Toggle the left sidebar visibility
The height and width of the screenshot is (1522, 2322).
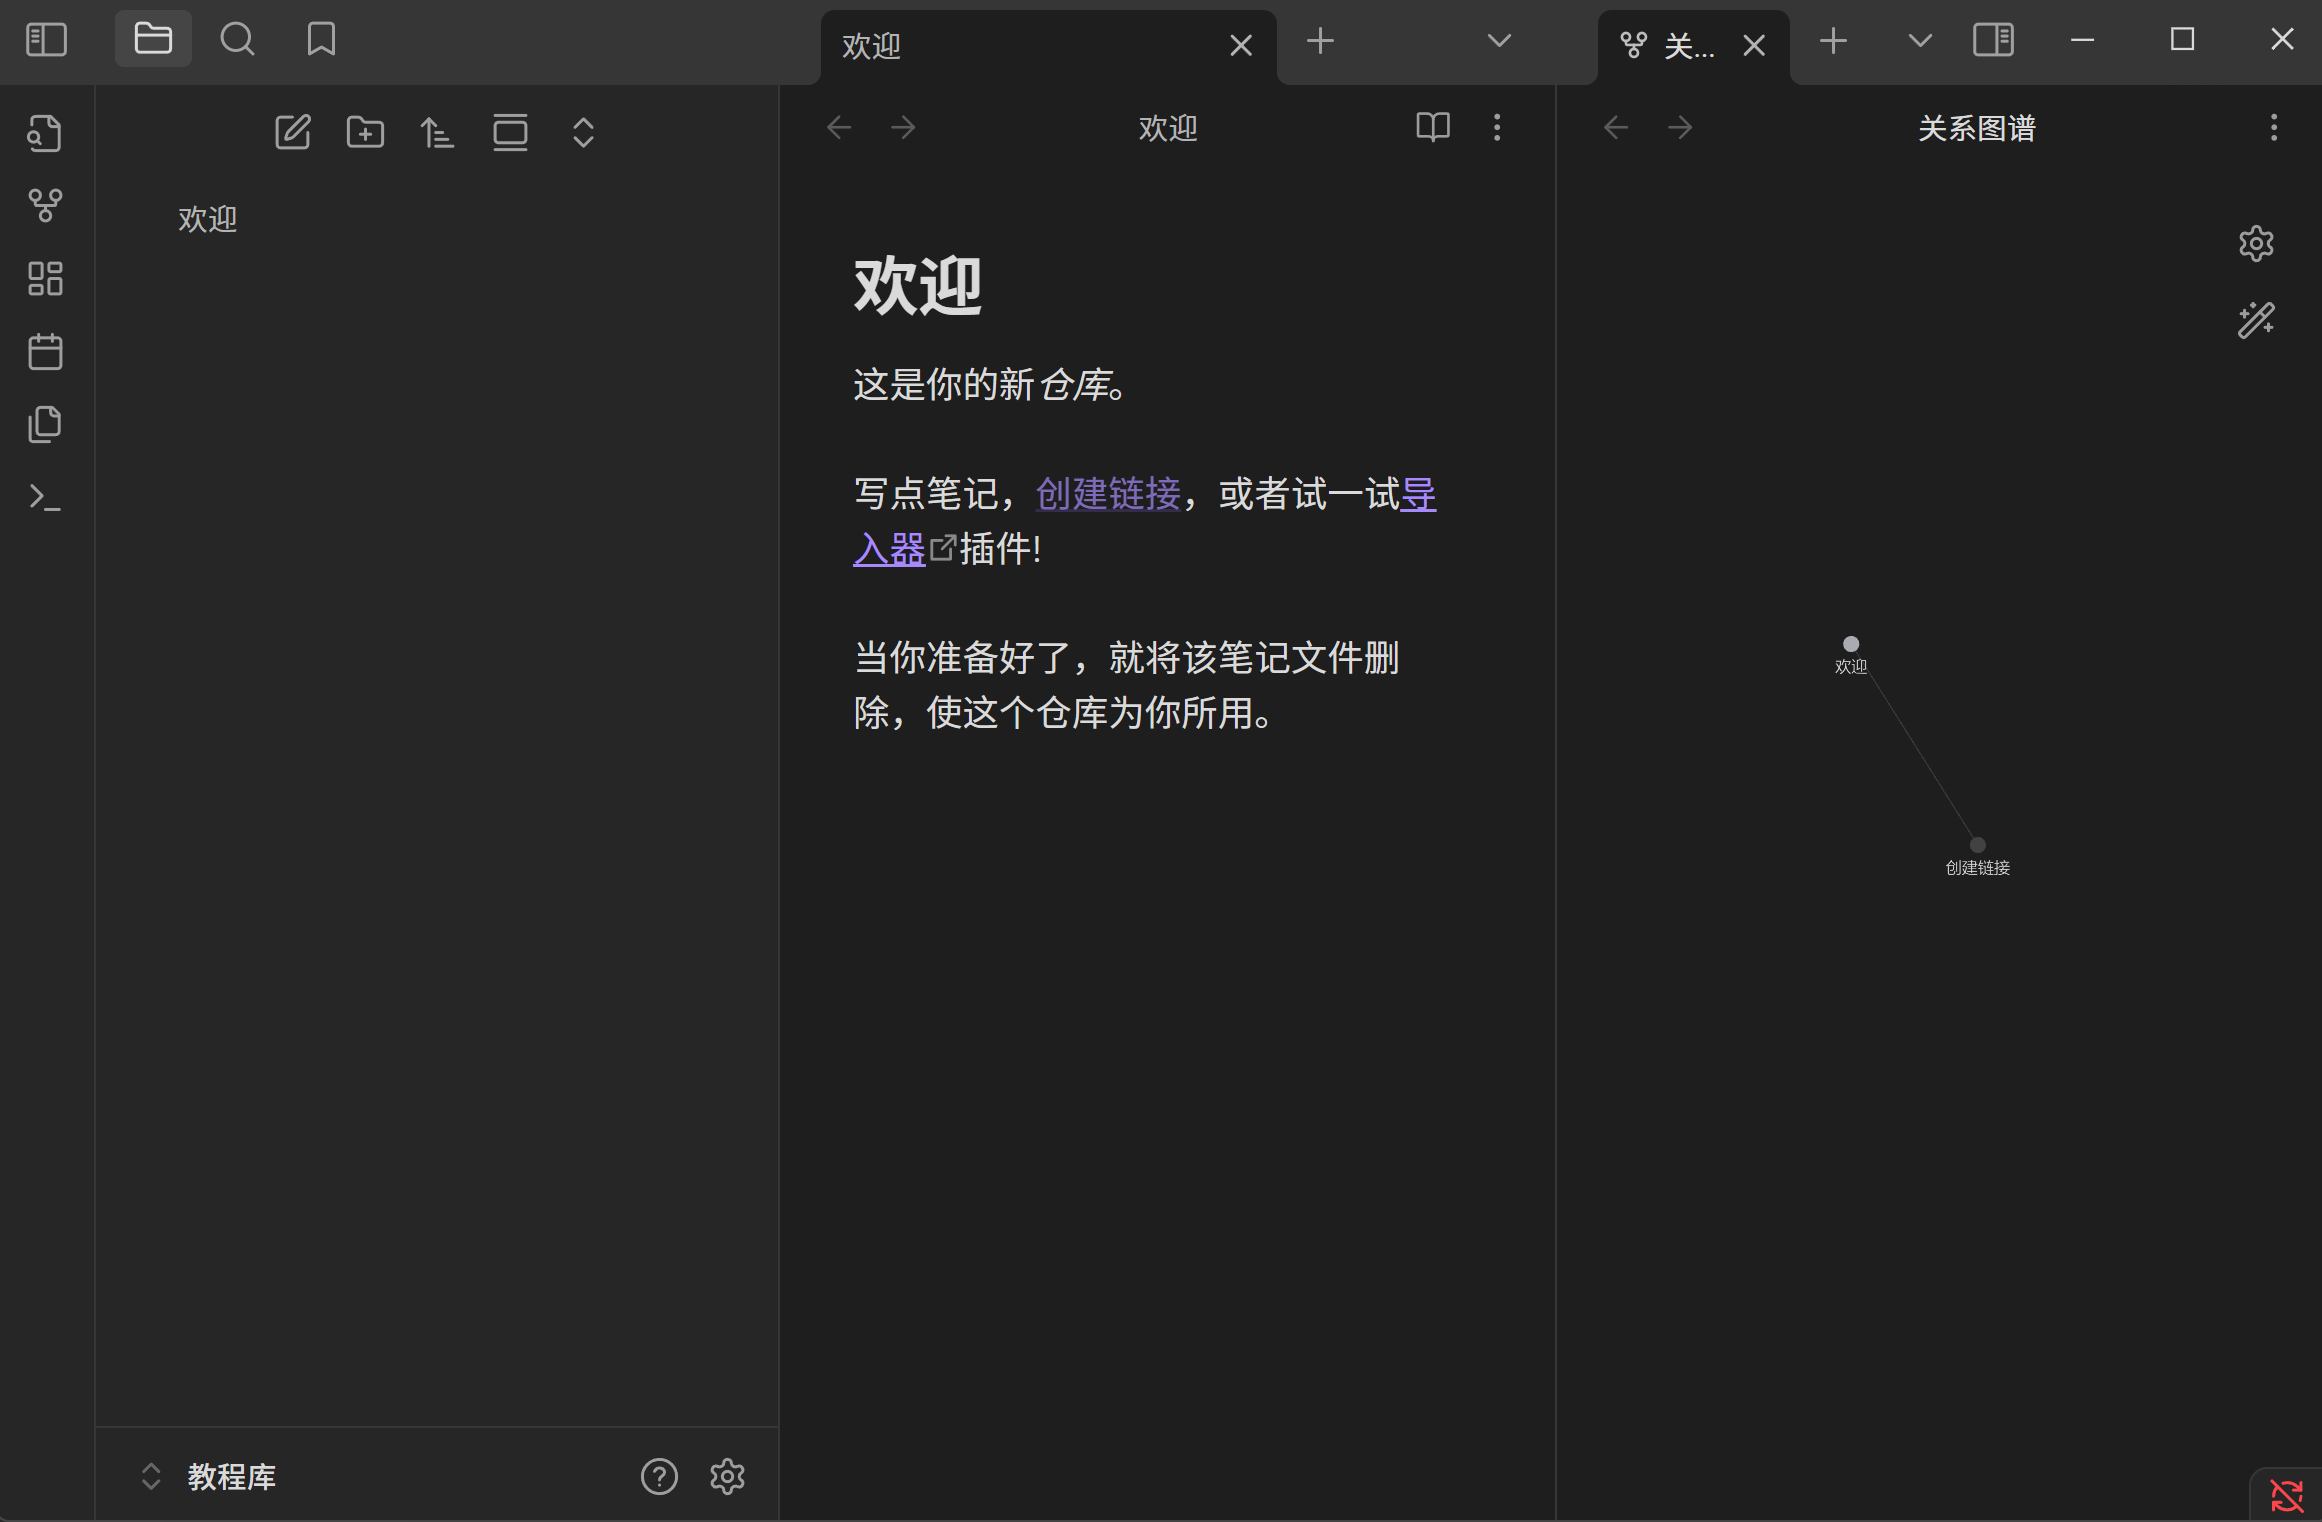[46, 40]
